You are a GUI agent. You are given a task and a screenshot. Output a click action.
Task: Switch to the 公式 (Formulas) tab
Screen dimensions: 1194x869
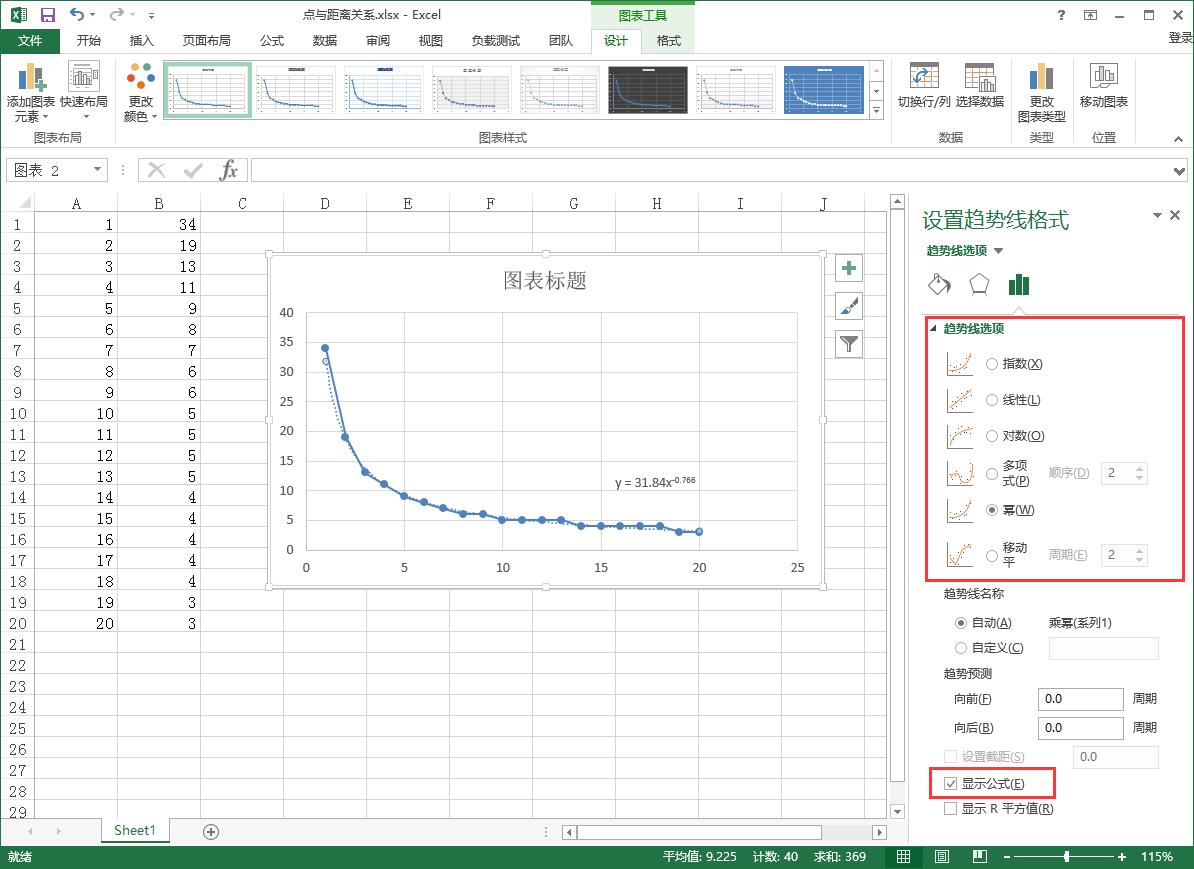click(x=271, y=40)
